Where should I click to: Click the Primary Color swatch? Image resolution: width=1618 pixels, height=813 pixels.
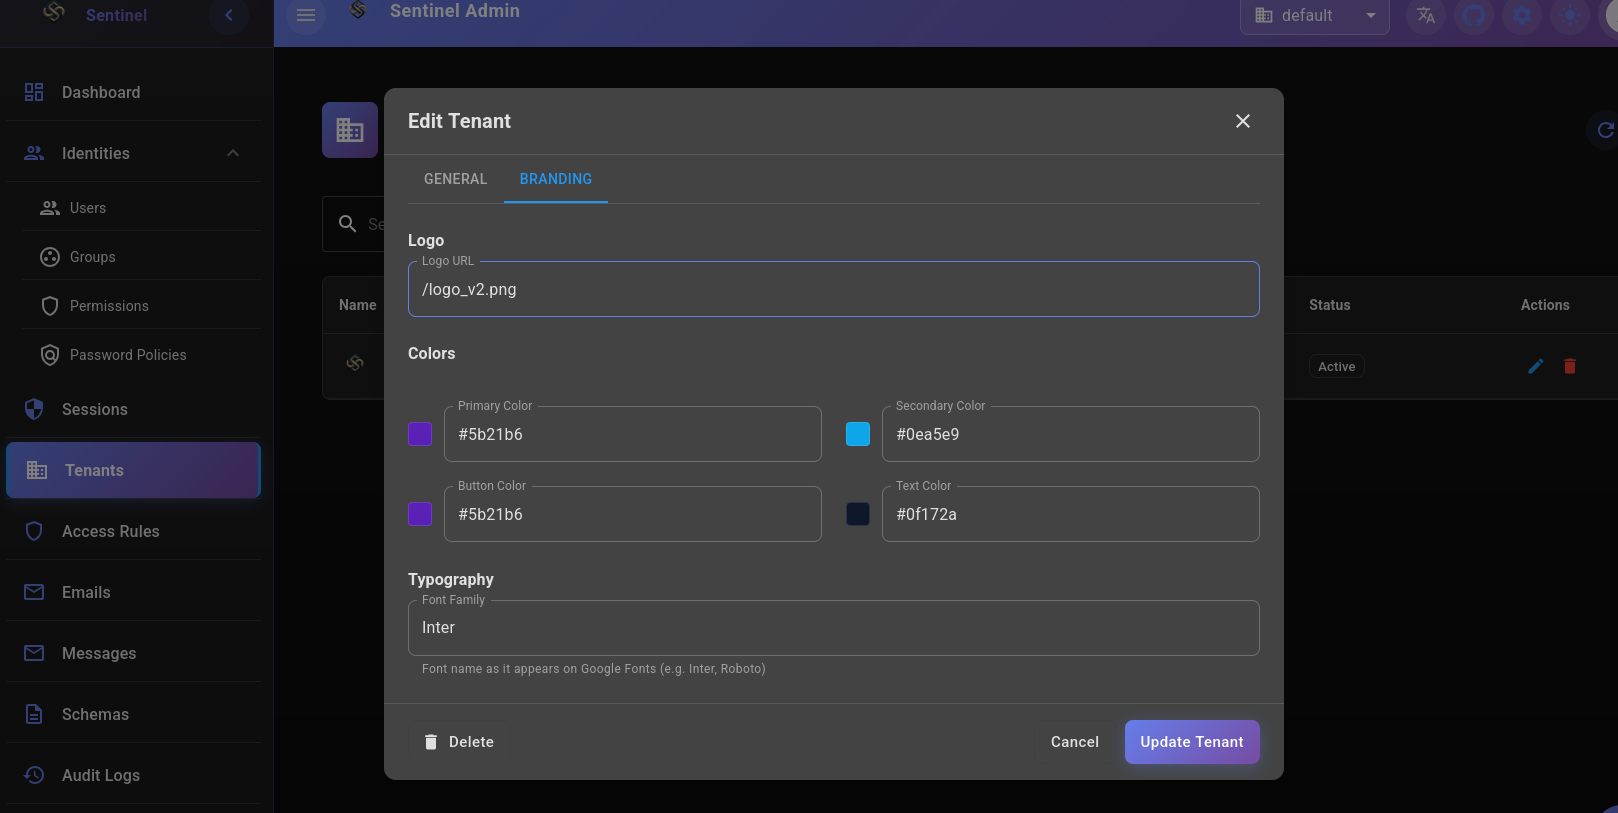(x=420, y=434)
